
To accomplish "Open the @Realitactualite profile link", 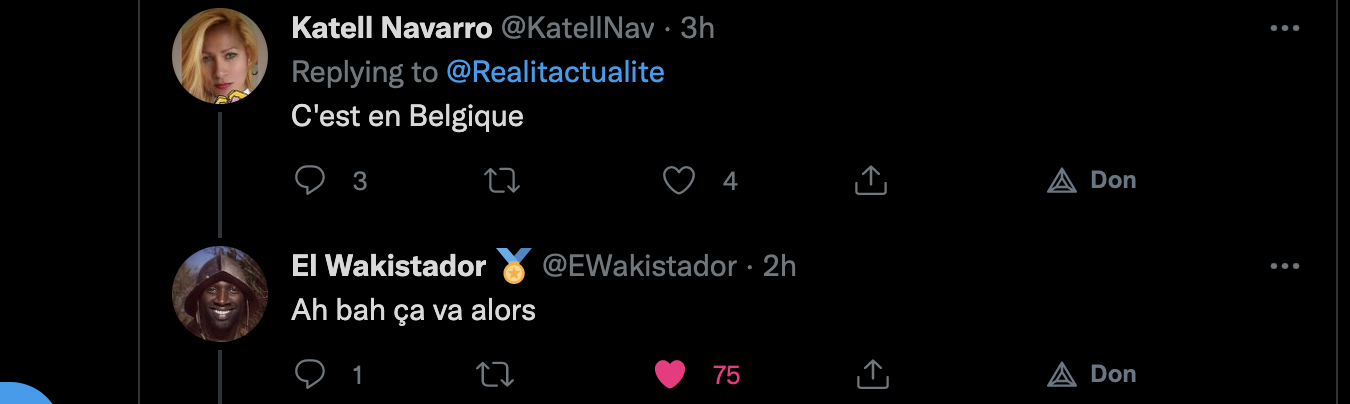I will tap(555, 72).
